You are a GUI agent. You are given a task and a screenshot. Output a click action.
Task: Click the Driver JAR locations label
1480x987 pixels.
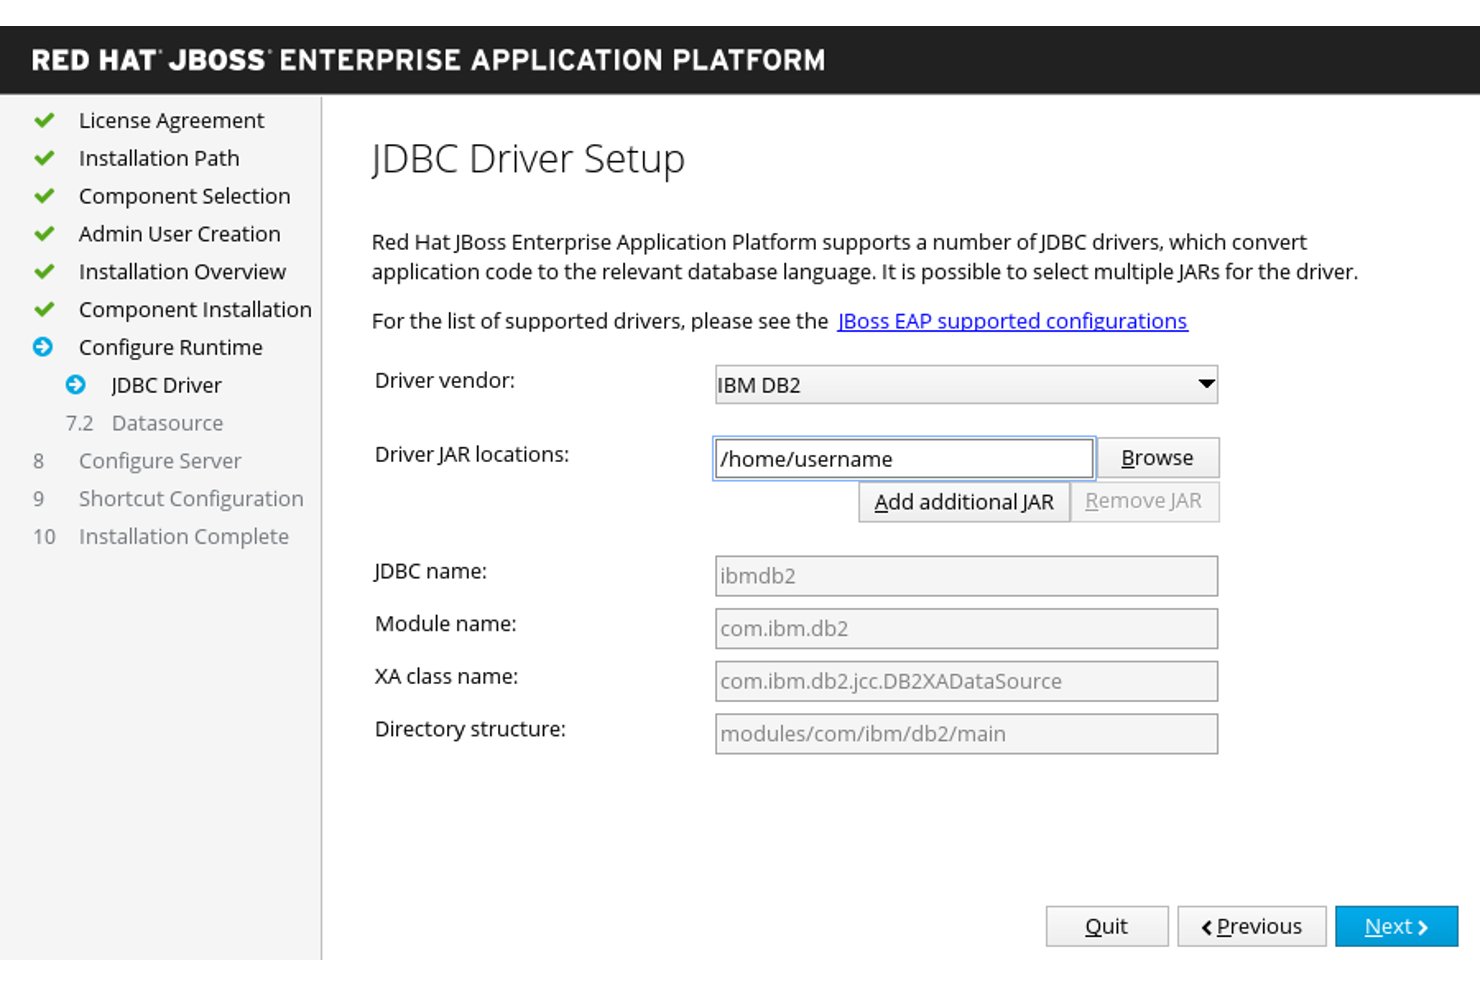472,455
